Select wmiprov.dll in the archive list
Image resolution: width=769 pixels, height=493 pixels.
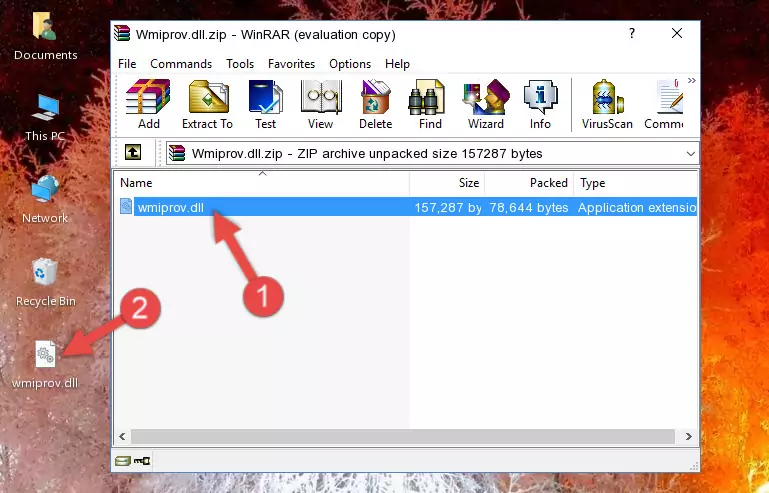click(406, 207)
